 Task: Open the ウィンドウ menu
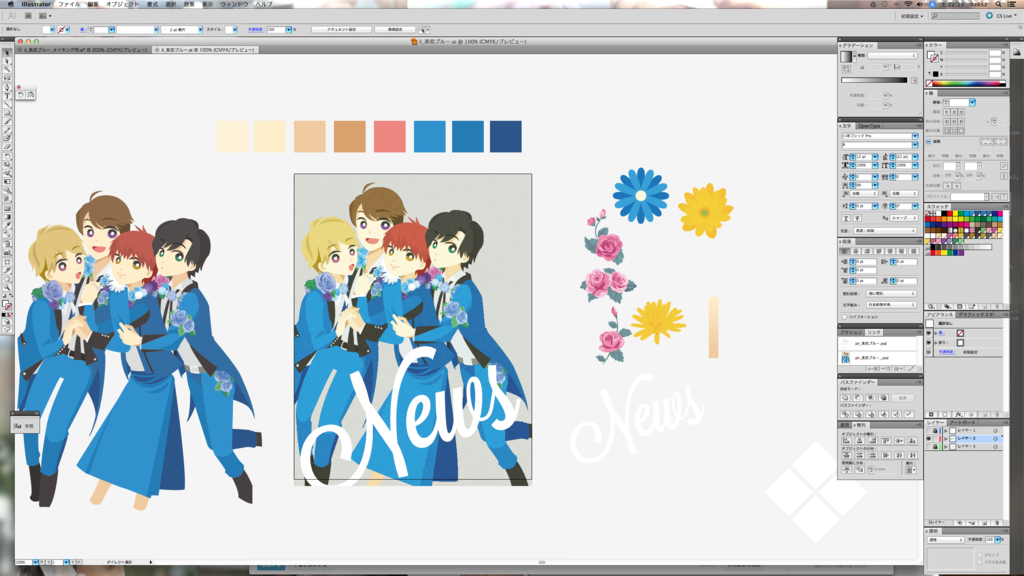tap(234, 4)
